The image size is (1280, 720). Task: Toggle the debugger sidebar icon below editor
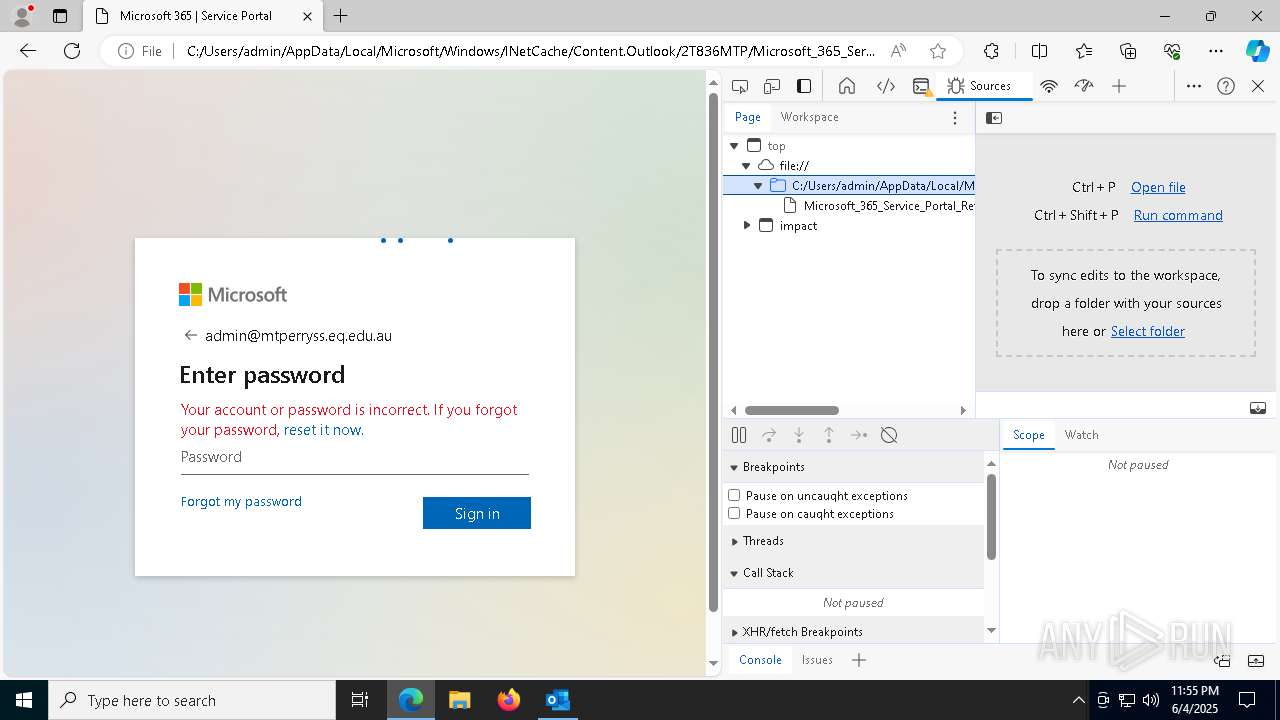pos(1258,408)
